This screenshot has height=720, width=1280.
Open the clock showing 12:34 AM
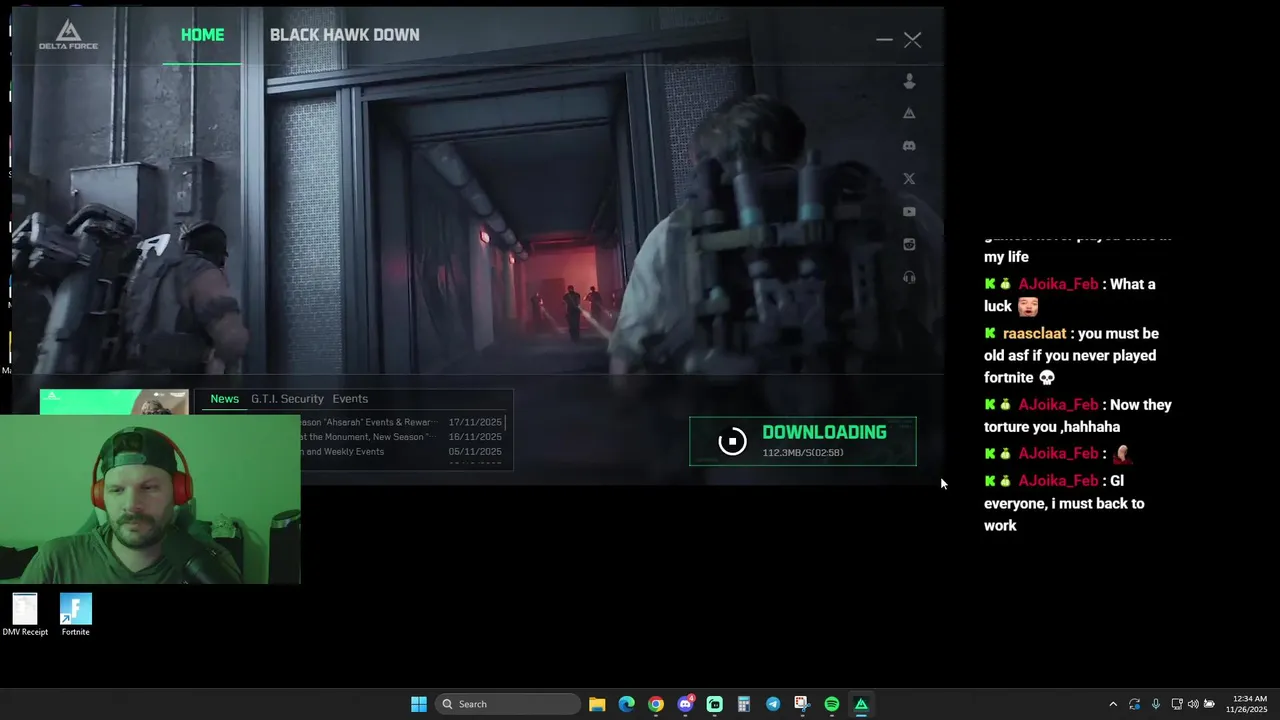tap(1246, 704)
